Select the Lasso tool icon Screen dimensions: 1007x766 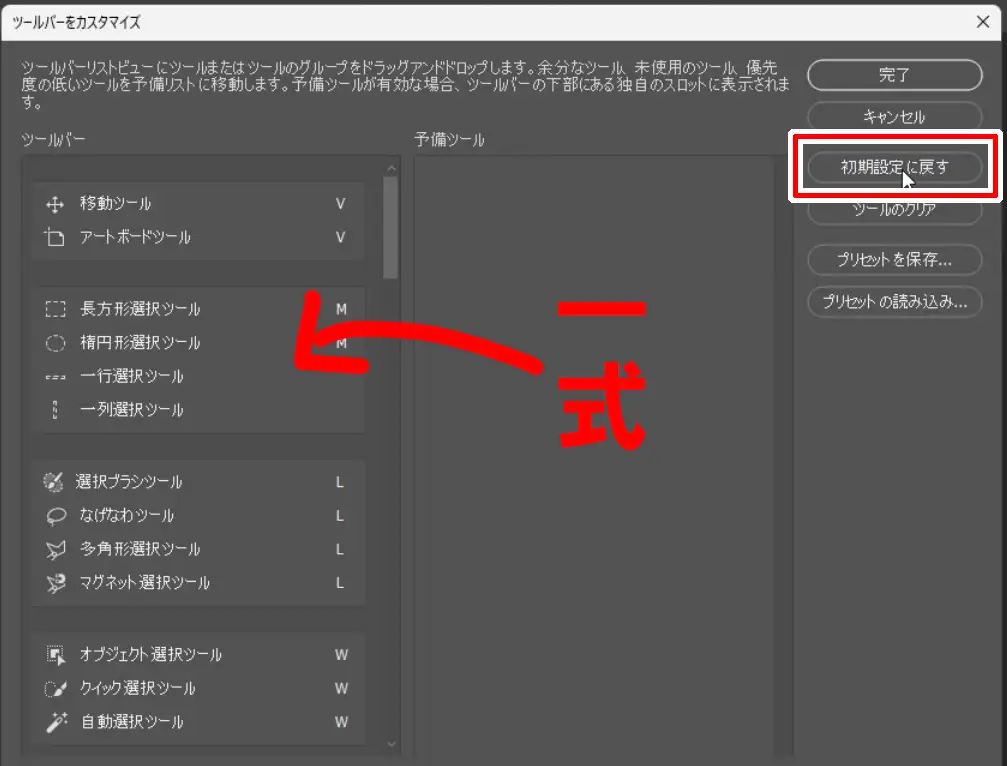tap(55, 516)
